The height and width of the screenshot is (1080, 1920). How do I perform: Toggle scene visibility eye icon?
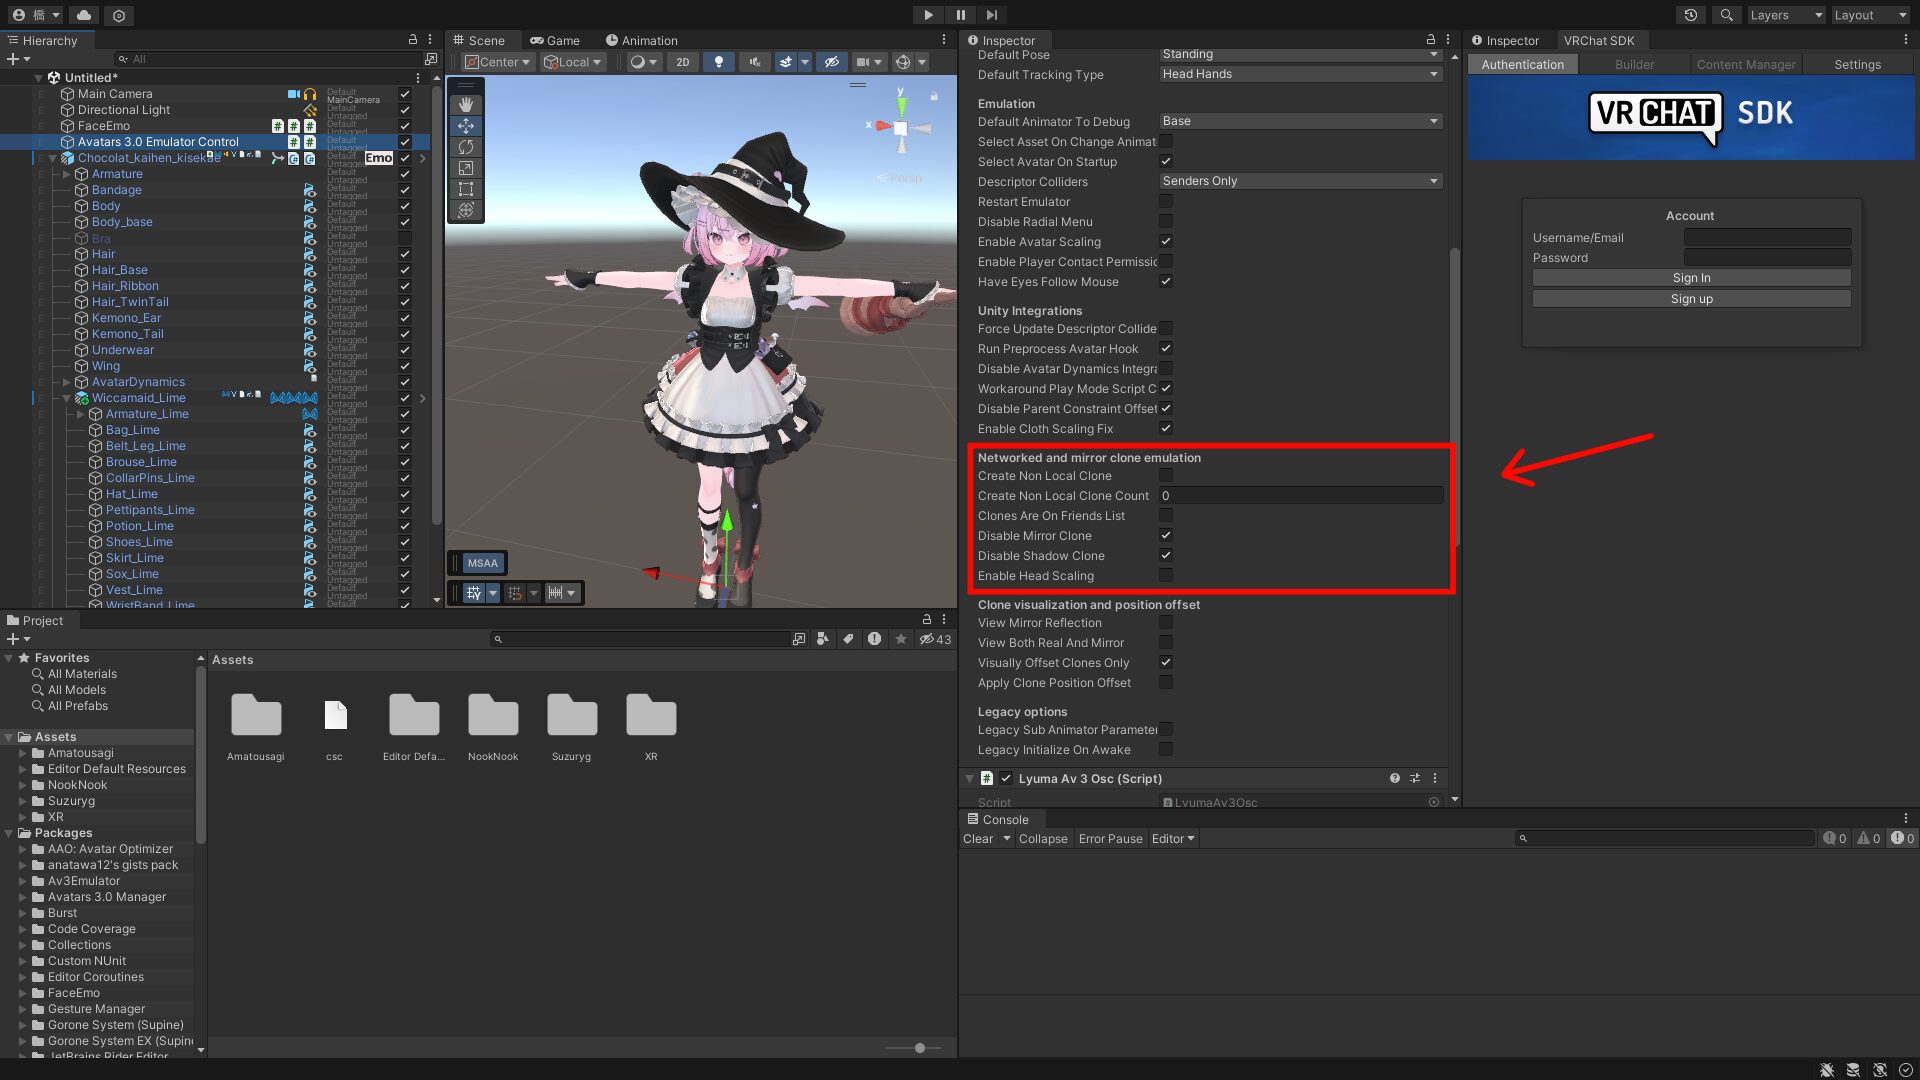(832, 62)
